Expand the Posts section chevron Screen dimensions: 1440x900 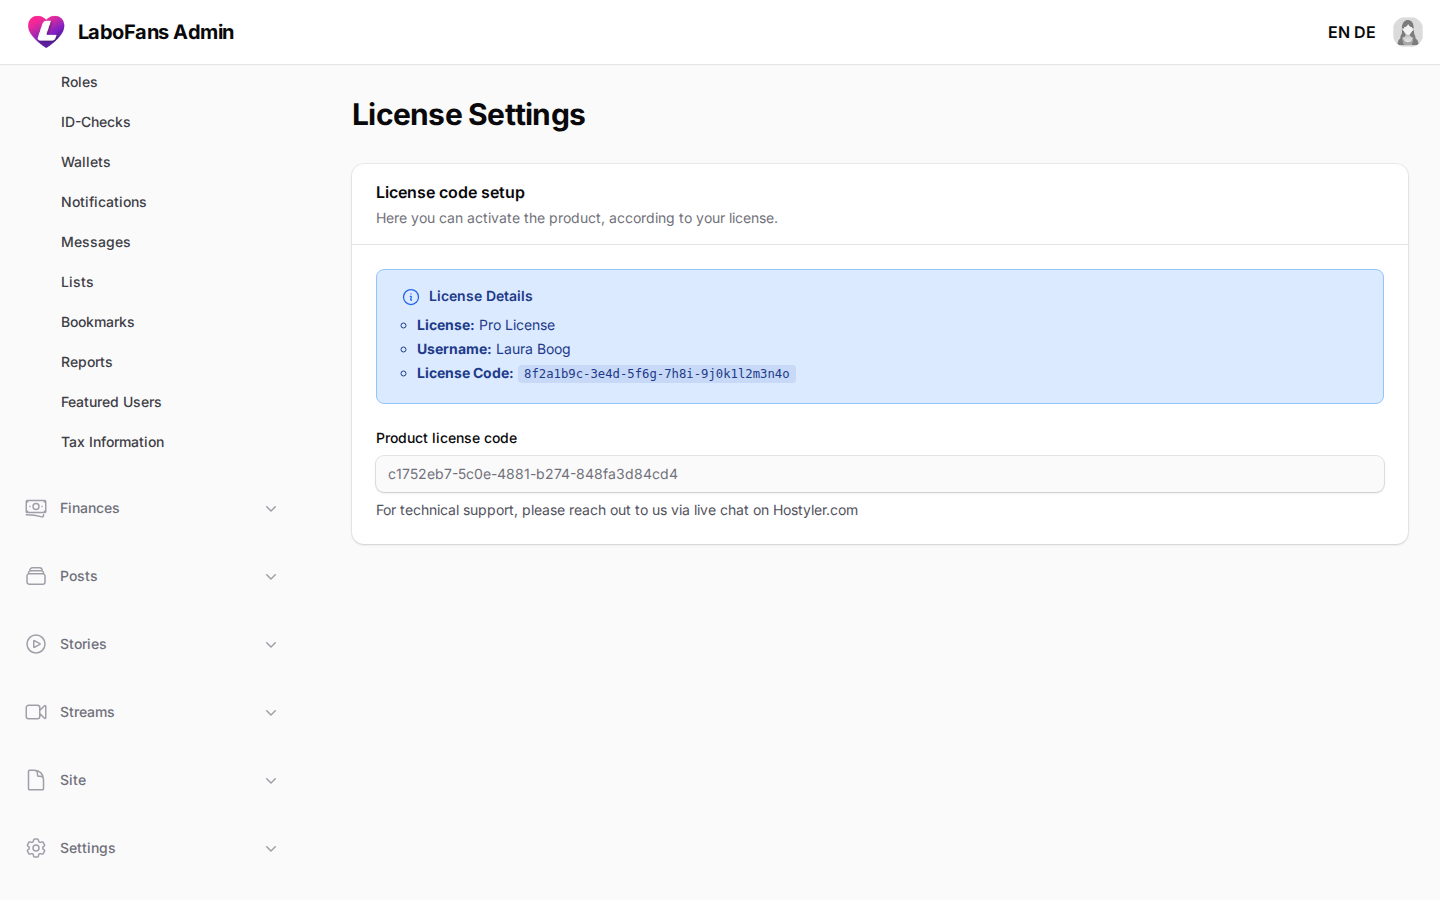271,577
